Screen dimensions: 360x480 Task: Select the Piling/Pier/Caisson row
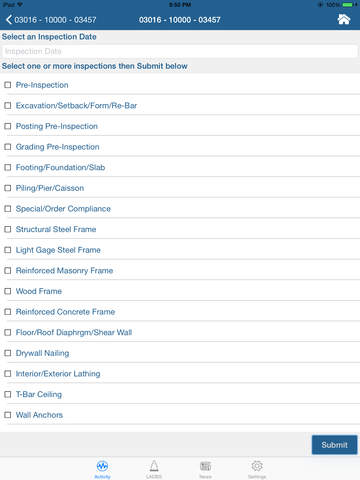[x=180, y=188]
